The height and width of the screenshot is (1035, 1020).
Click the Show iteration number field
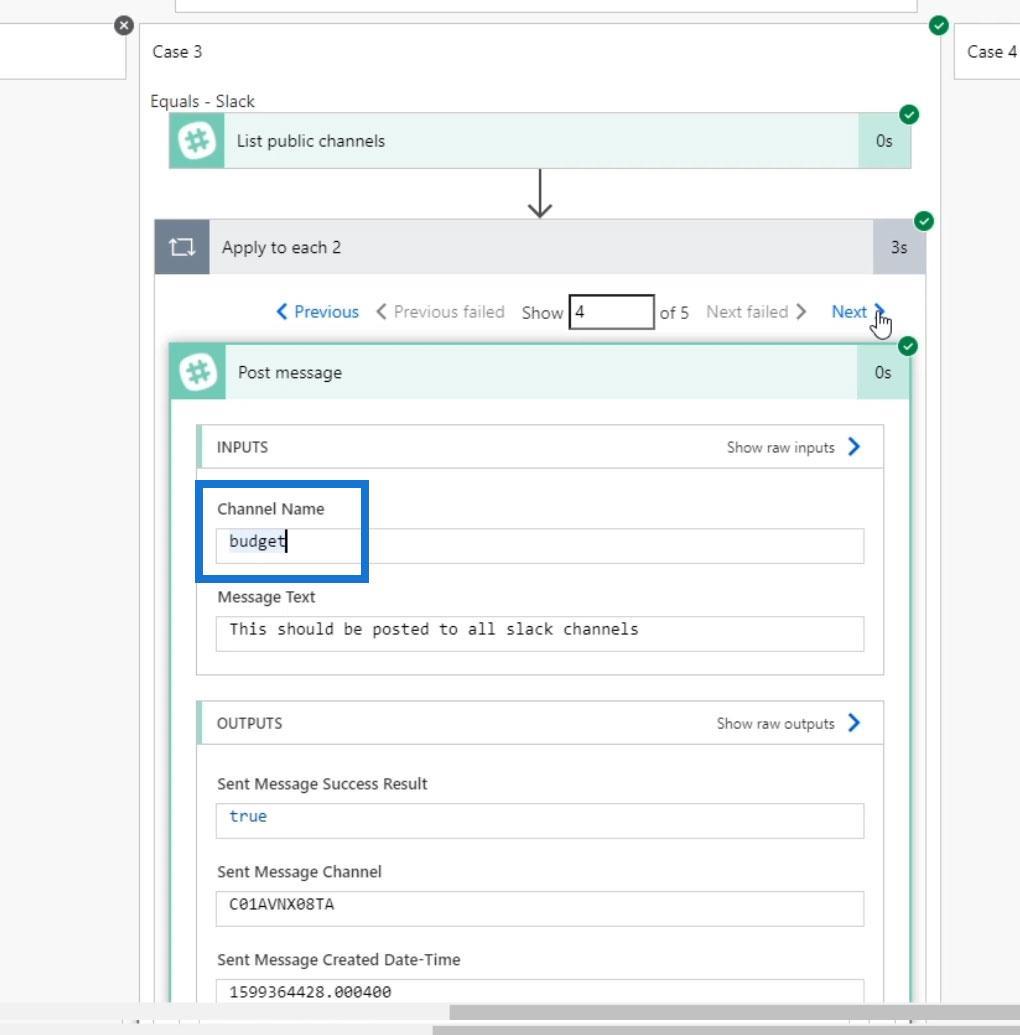pos(611,312)
